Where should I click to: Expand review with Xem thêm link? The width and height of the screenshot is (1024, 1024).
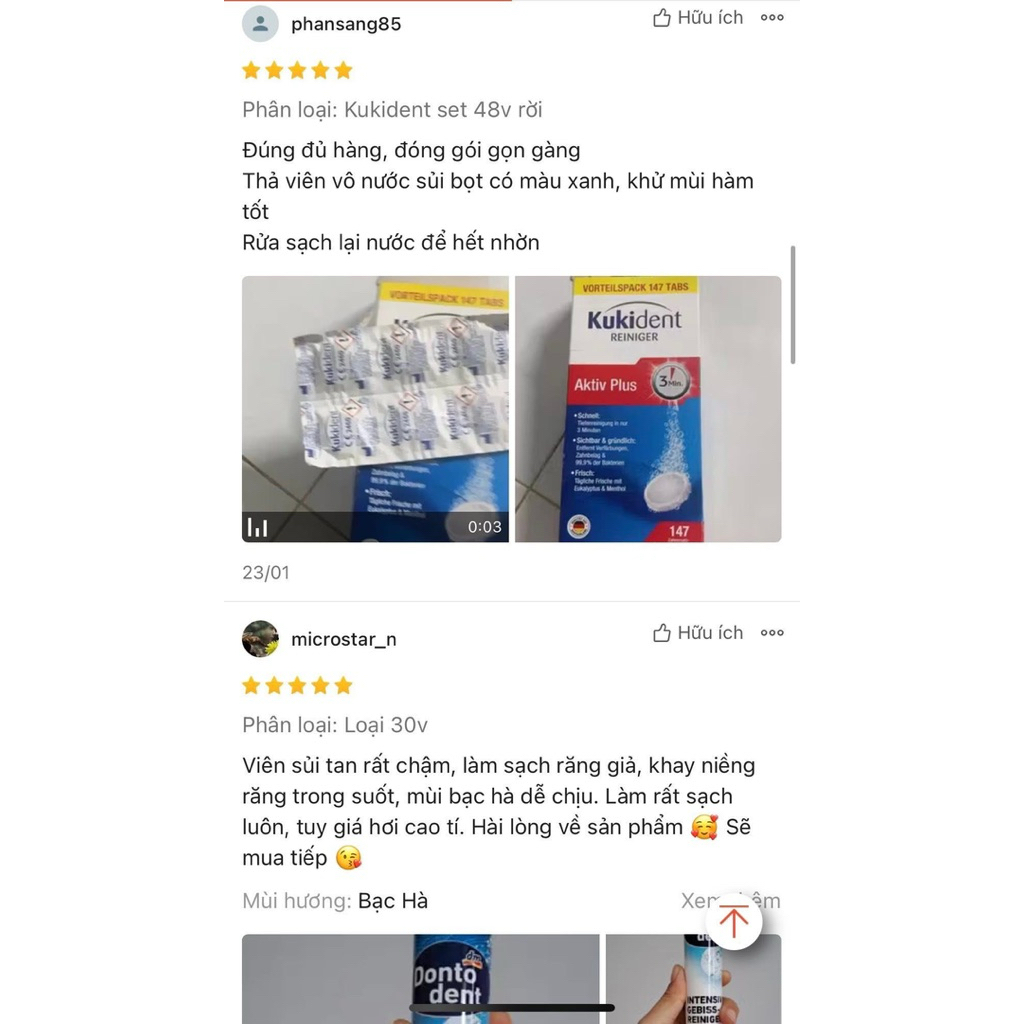tap(730, 901)
